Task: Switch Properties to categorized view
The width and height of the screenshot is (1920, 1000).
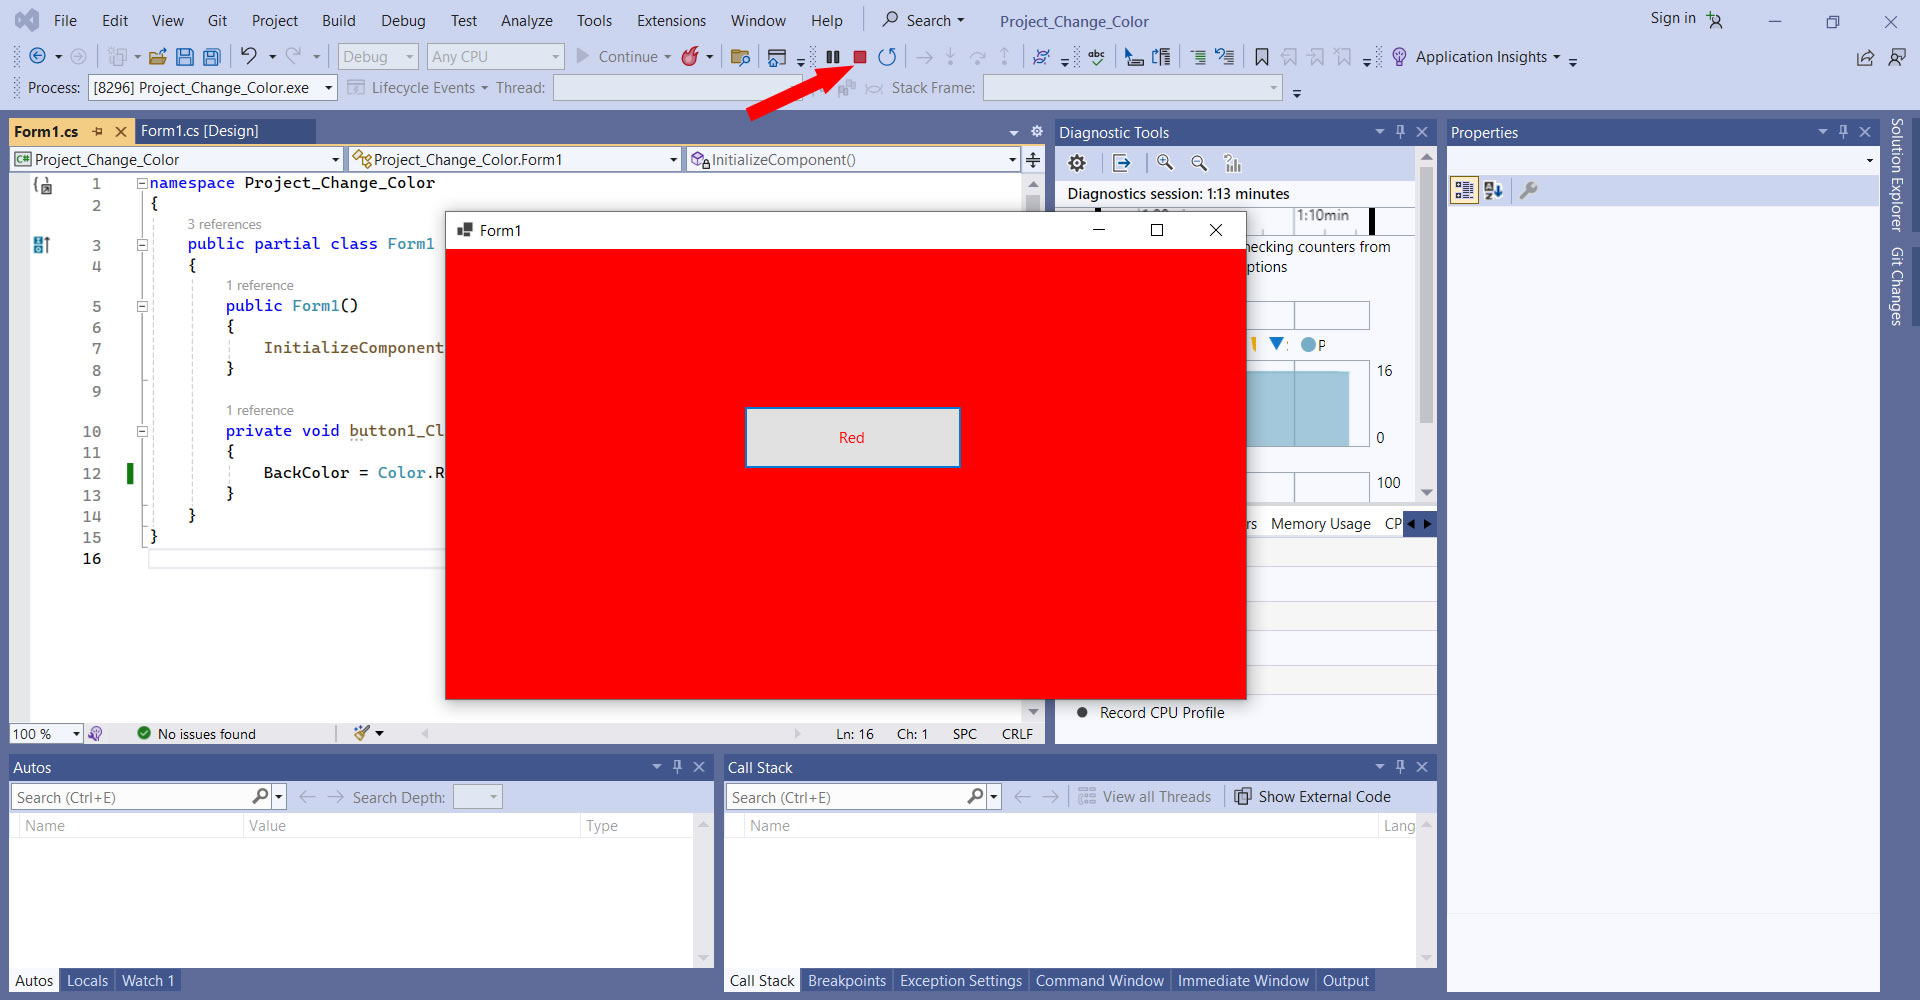Action: coord(1464,190)
